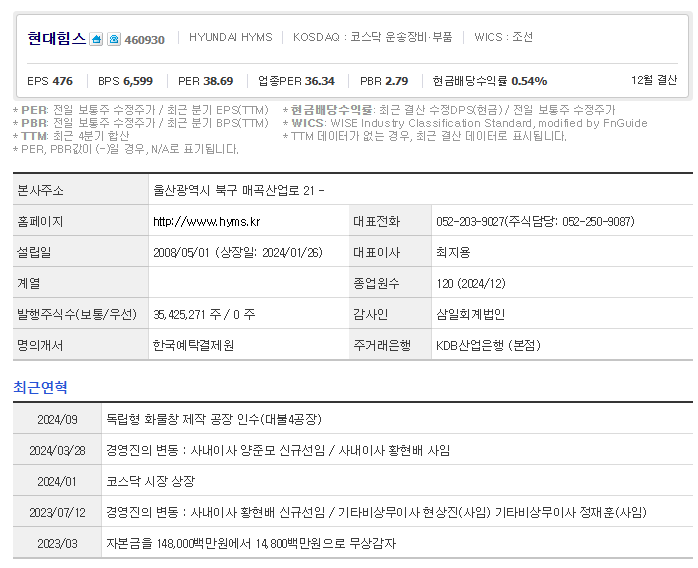698x568 pixels.
Task: Click the 발행주식수(보통/우선) row header
Action: 81,314
